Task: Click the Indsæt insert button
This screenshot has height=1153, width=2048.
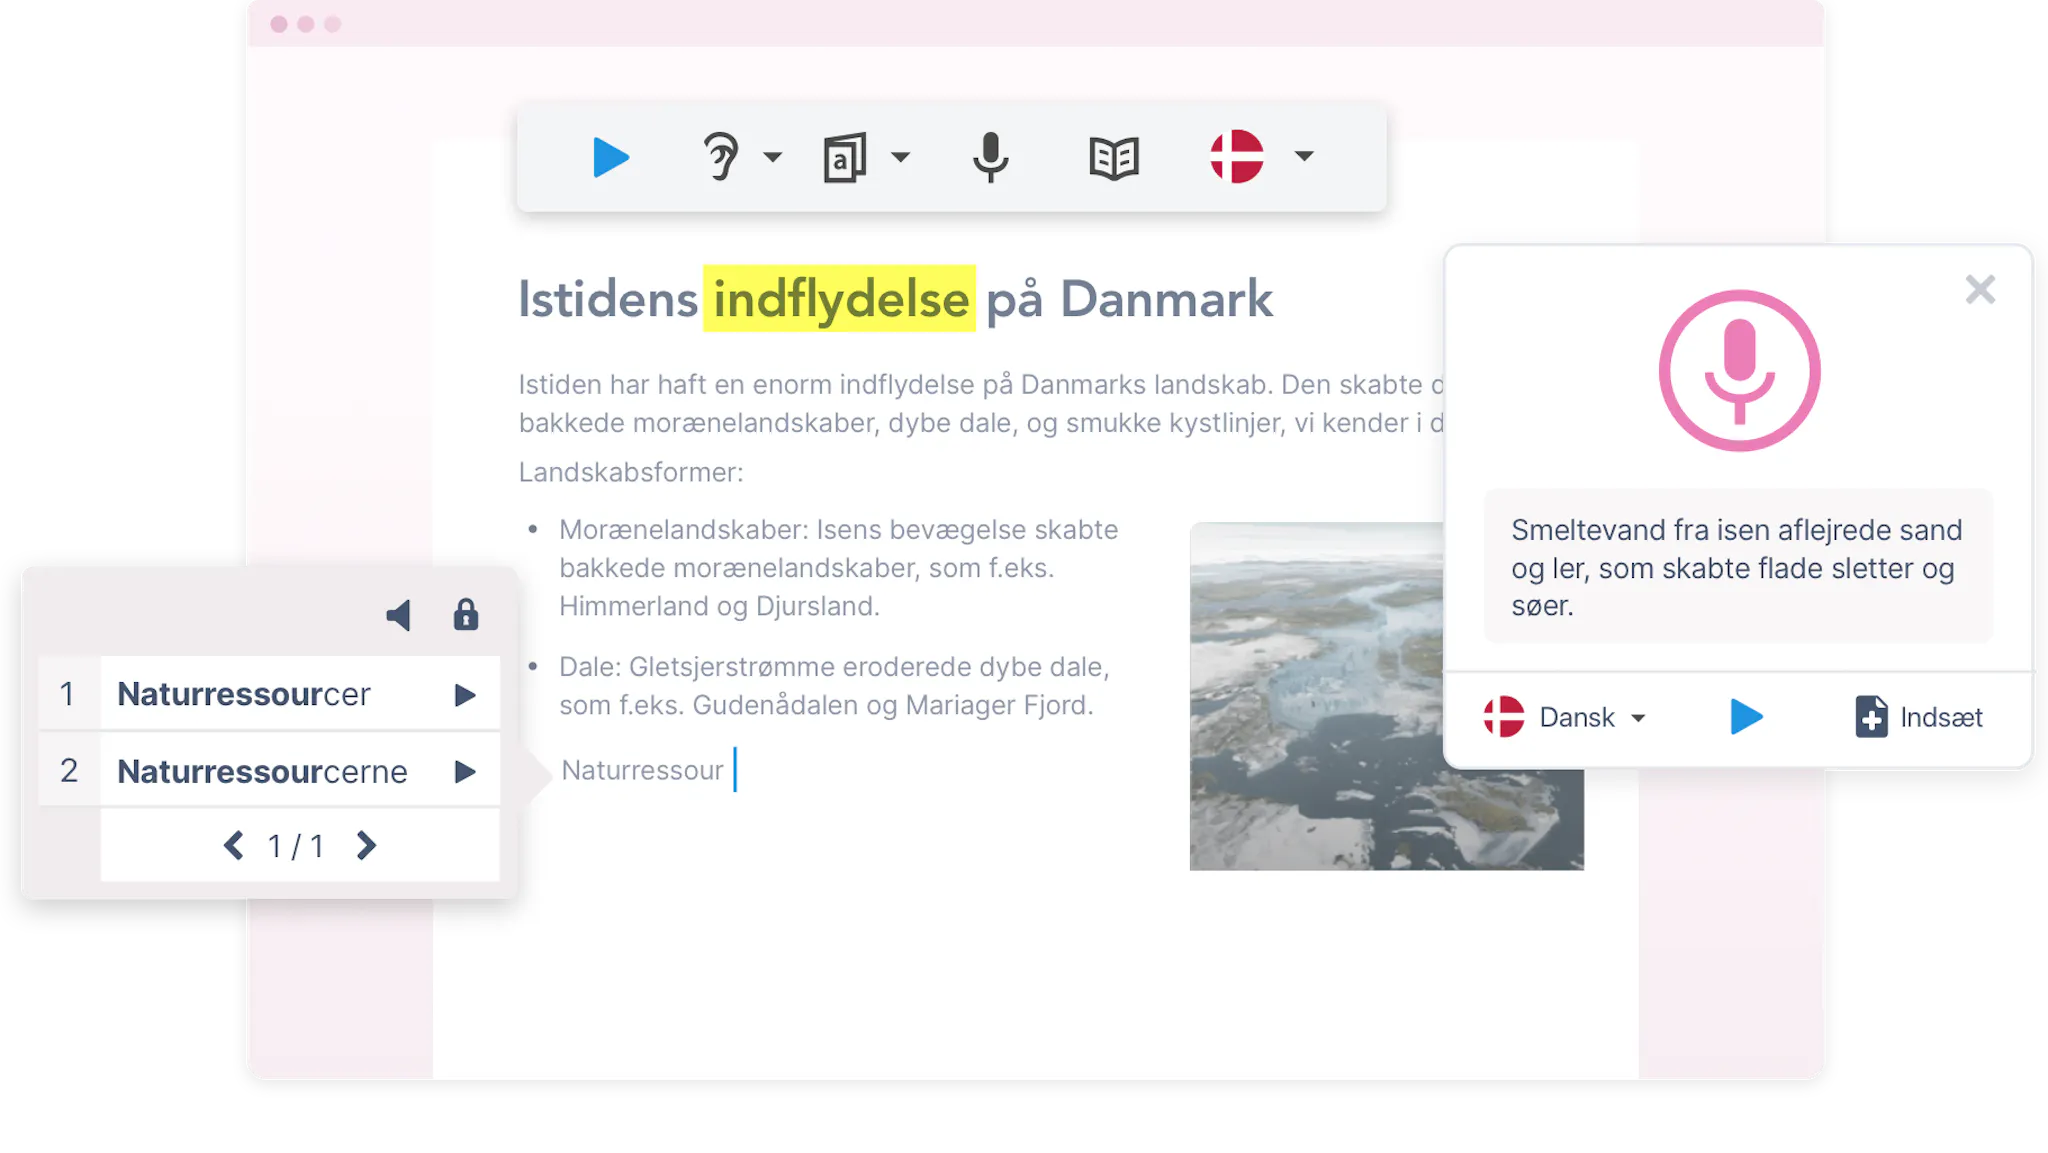Action: (1919, 717)
